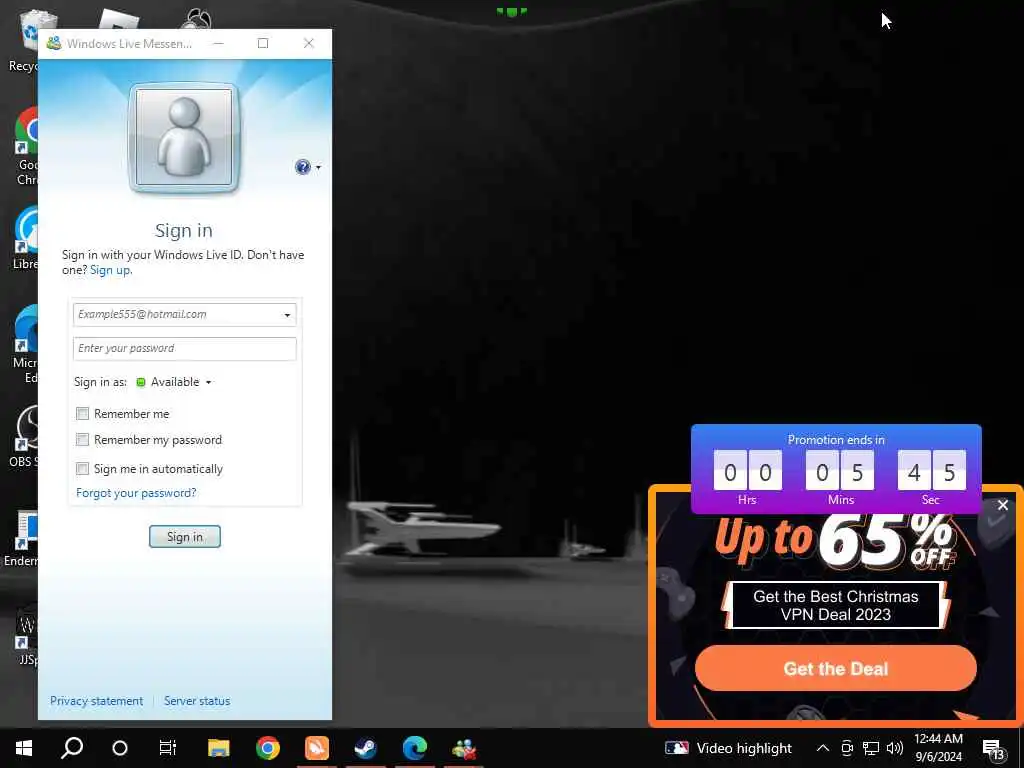Enable the Sign me in automatically checkbox
The image size is (1024, 768).
click(x=82, y=468)
